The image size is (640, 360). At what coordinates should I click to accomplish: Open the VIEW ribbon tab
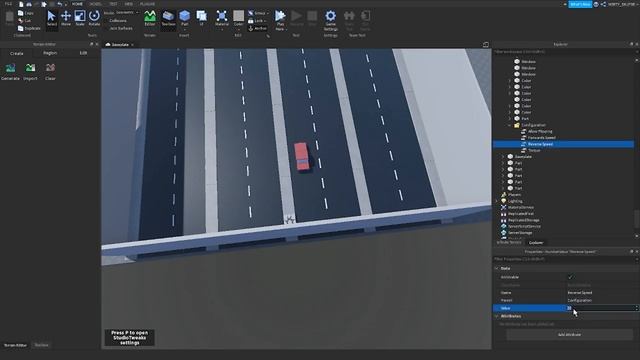(129, 4)
